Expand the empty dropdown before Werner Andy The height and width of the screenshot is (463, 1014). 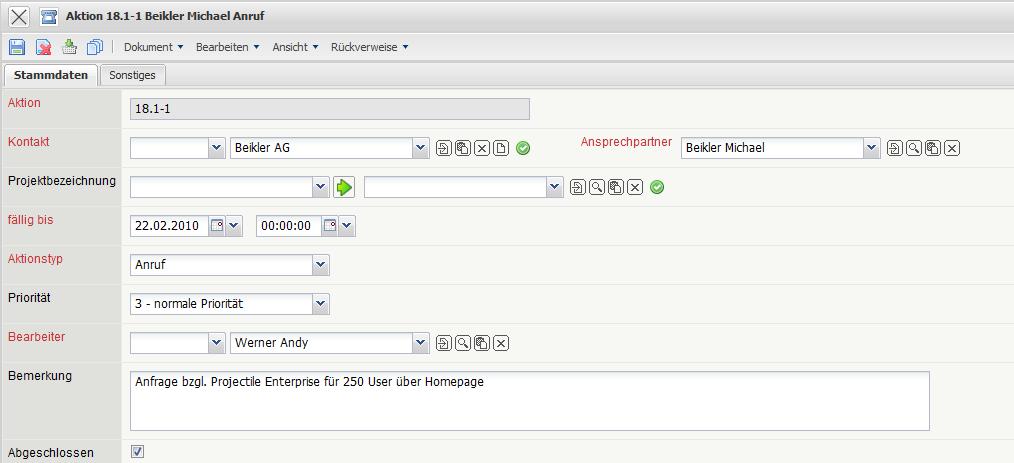pyautogui.click(x=216, y=343)
